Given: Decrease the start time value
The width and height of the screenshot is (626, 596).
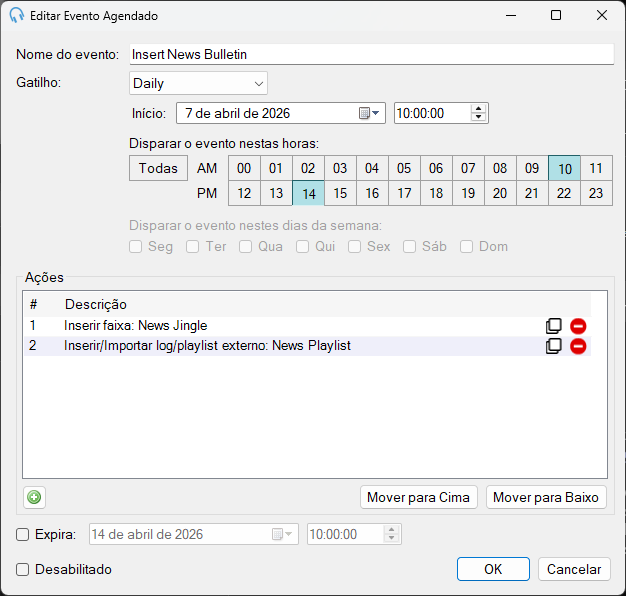Looking at the screenshot, I should 478,117.
